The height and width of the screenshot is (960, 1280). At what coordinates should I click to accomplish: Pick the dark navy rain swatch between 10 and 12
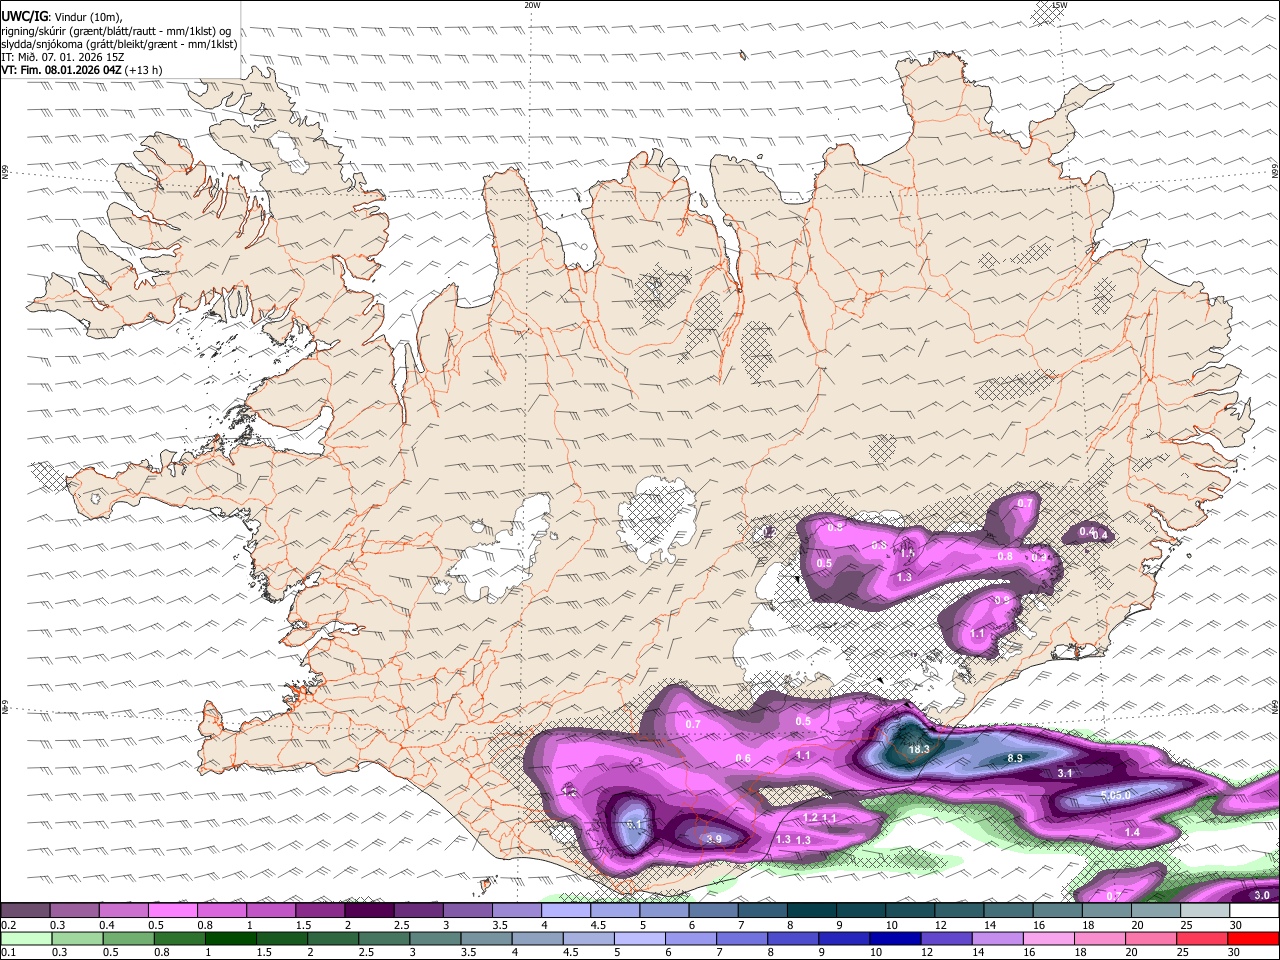tap(894, 938)
